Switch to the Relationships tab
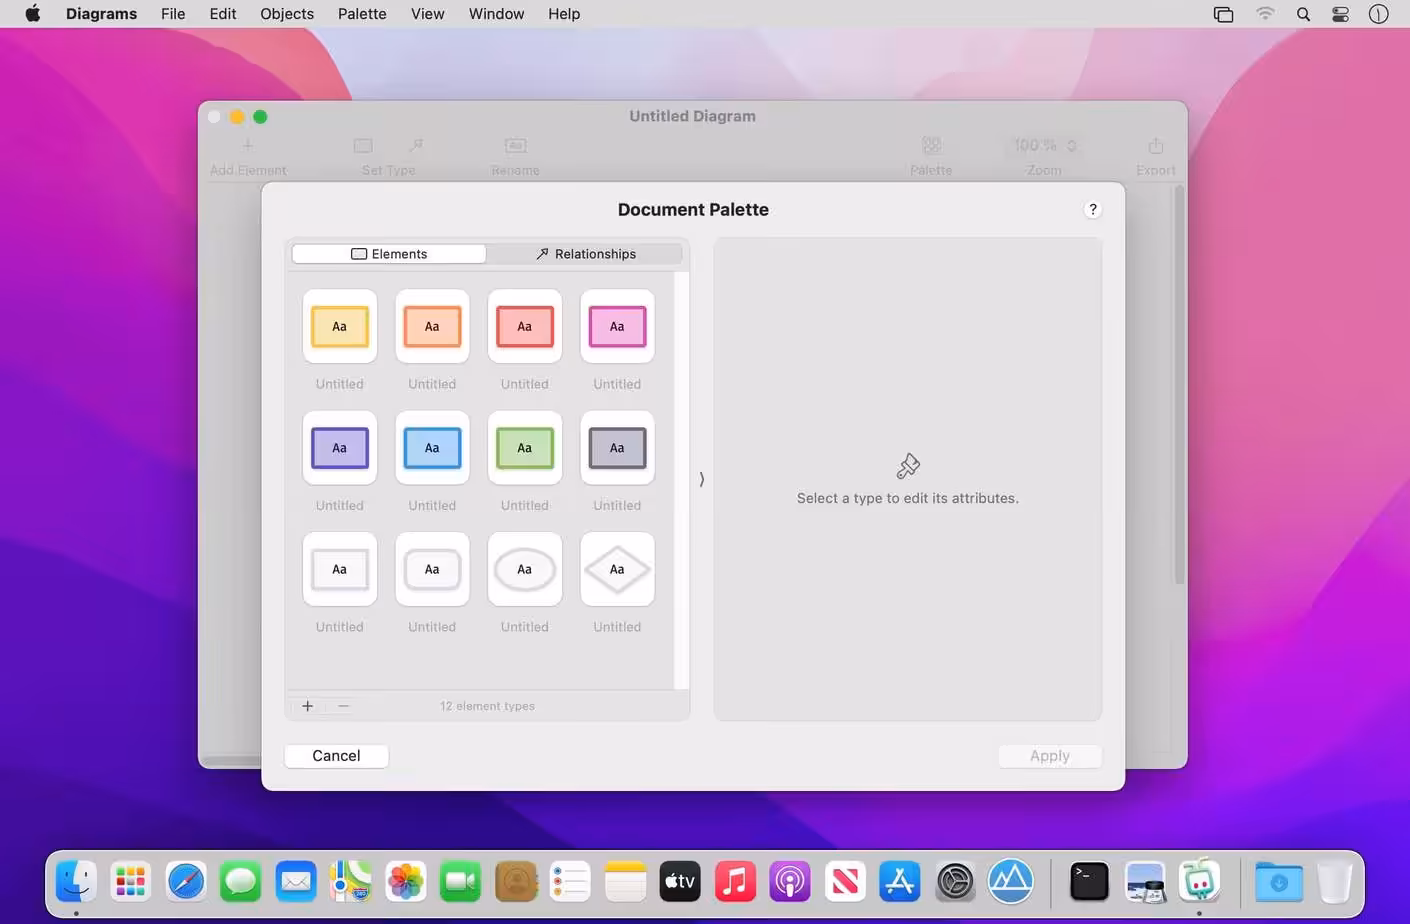1410x924 pixels. coord(585,254)
